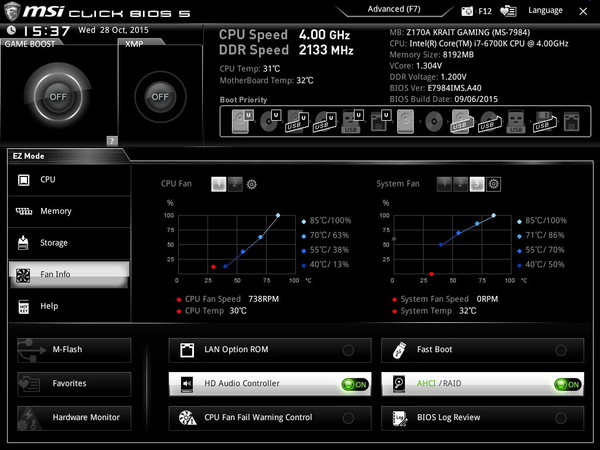
Task: Select System Fan 1
Action: [x=444, y=184]
